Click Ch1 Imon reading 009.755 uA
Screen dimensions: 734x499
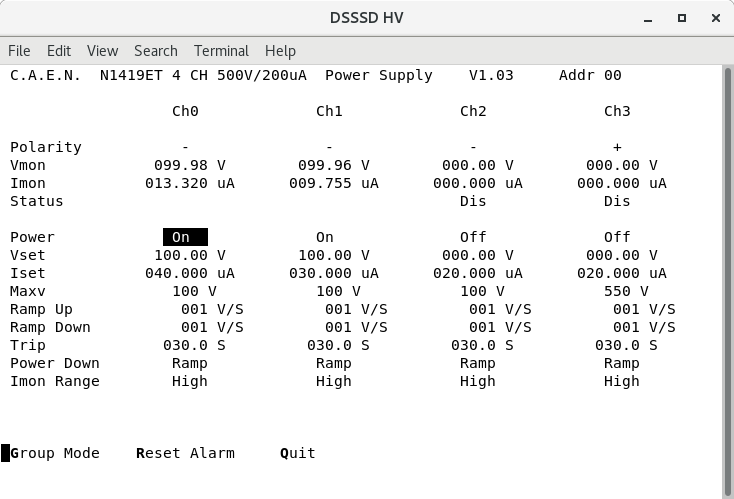tap(334, 183)
